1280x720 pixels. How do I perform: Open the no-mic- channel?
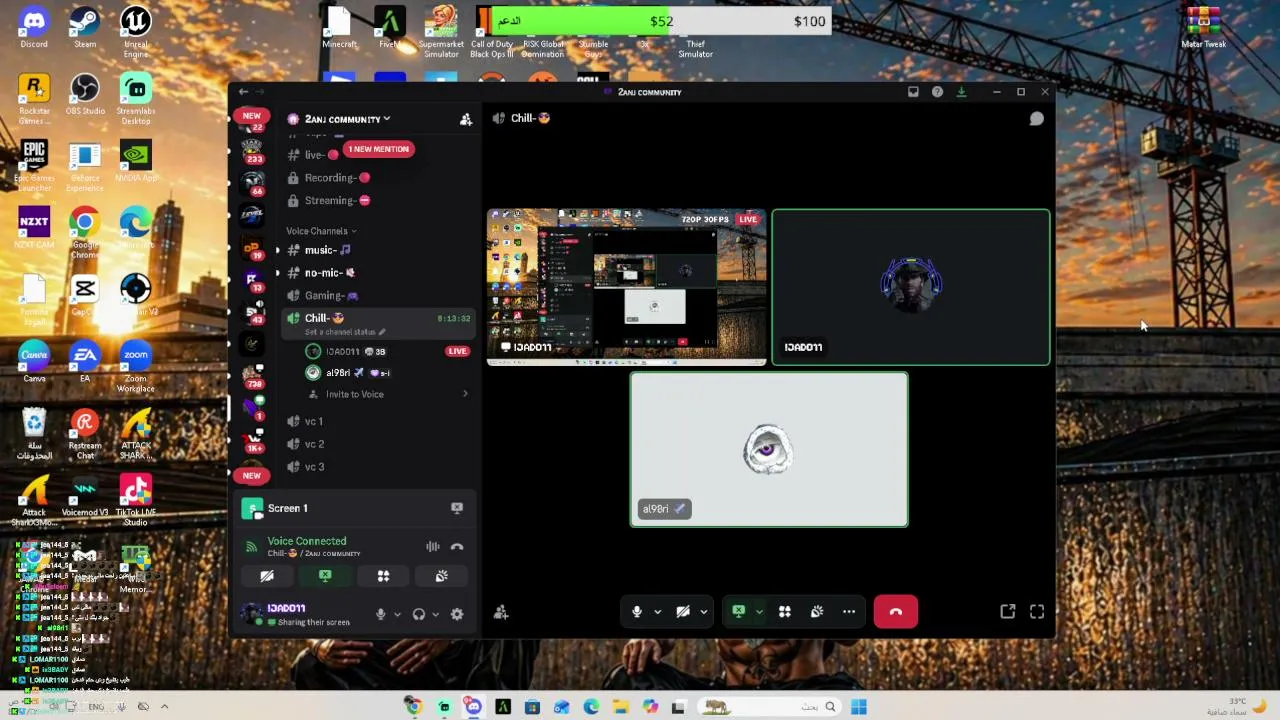[377, 273]
